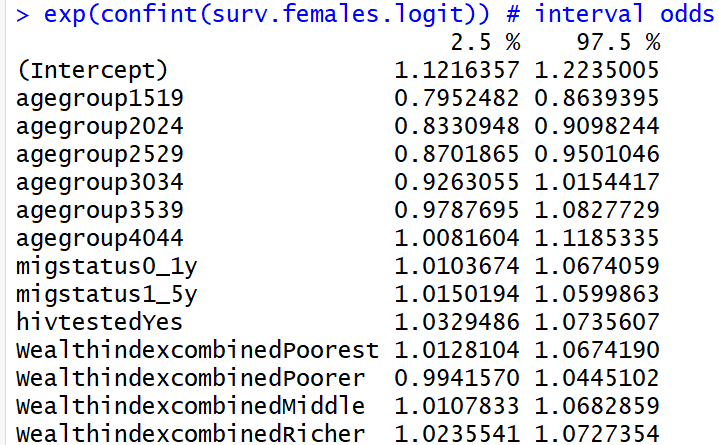The image size is (719, 445).
Task: Click the hivtestedYes upper bound value 1.0735607
Action: [x=597, y=323]
